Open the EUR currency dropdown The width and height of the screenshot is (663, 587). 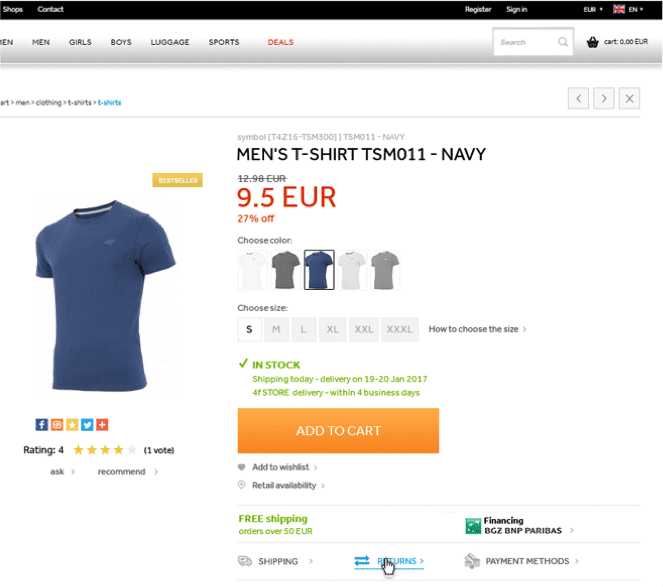click(593, 9)
